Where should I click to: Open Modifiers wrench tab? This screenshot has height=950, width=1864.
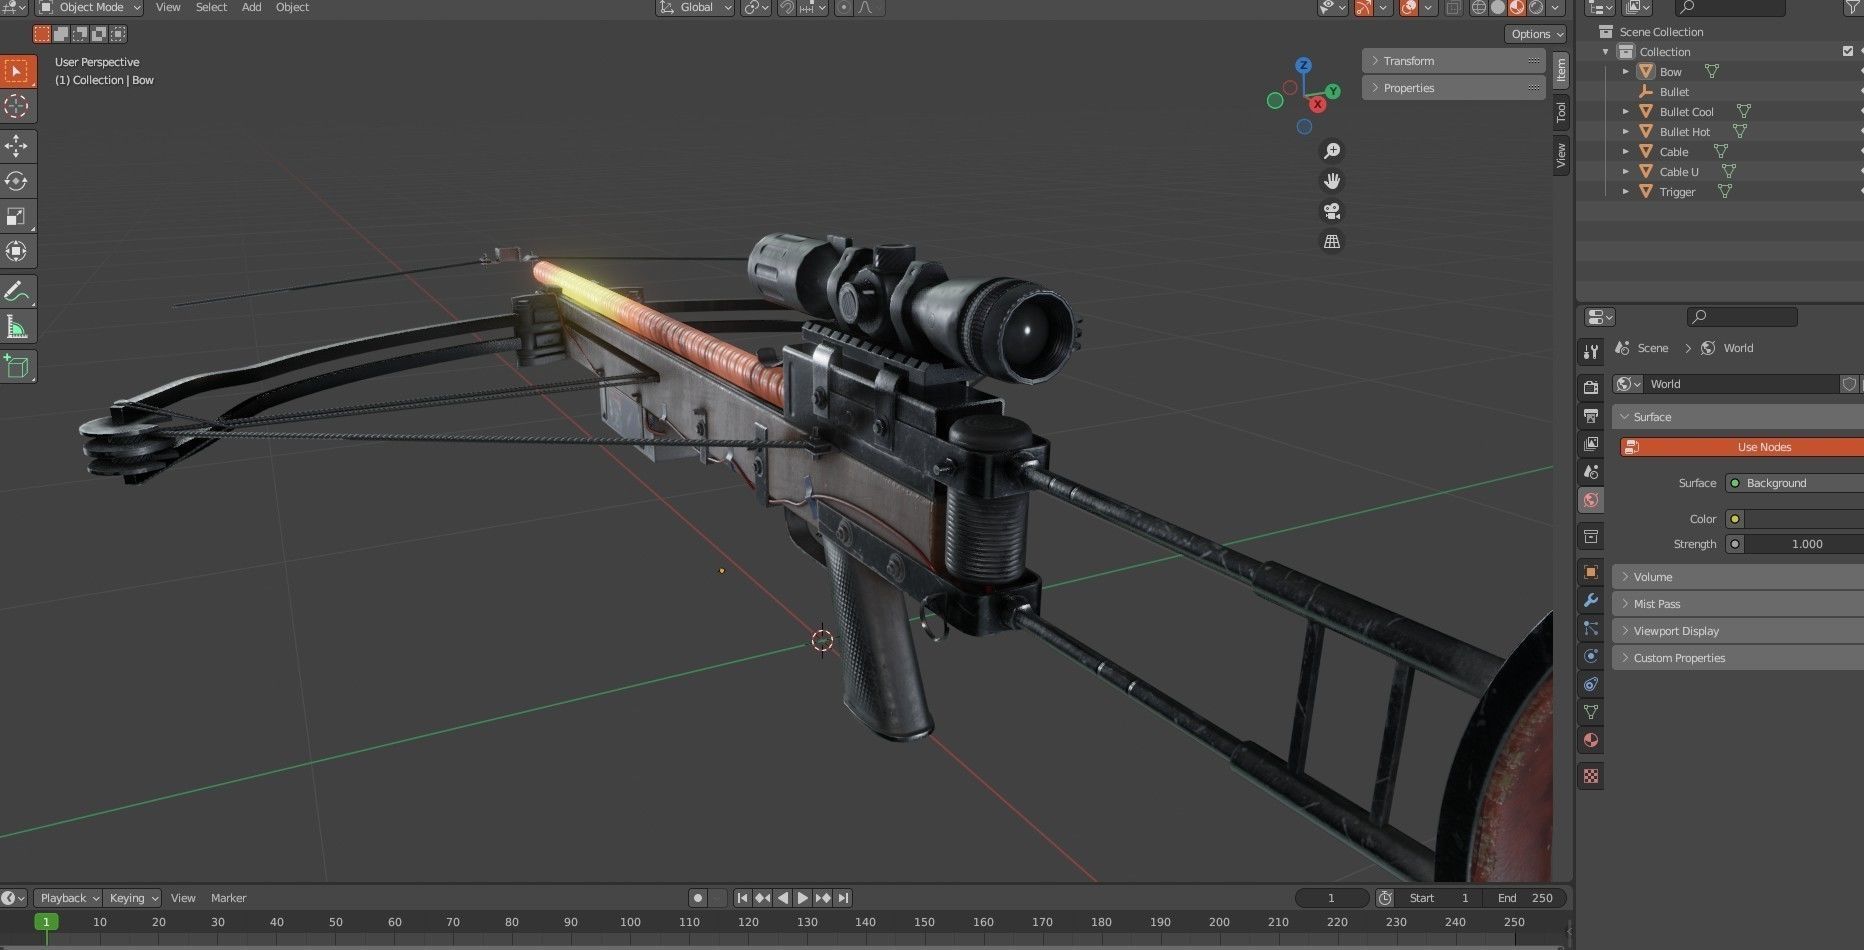tap(1591, 600)
